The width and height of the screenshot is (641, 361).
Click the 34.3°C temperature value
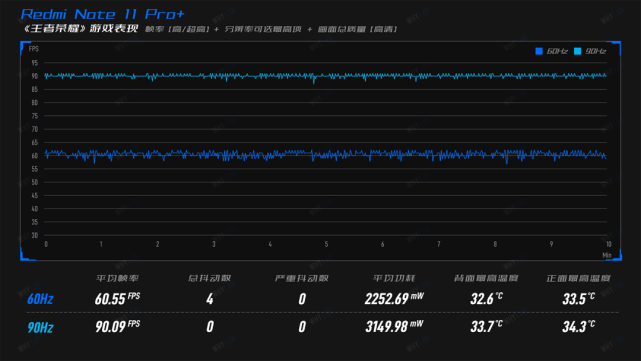coord(578,326)
